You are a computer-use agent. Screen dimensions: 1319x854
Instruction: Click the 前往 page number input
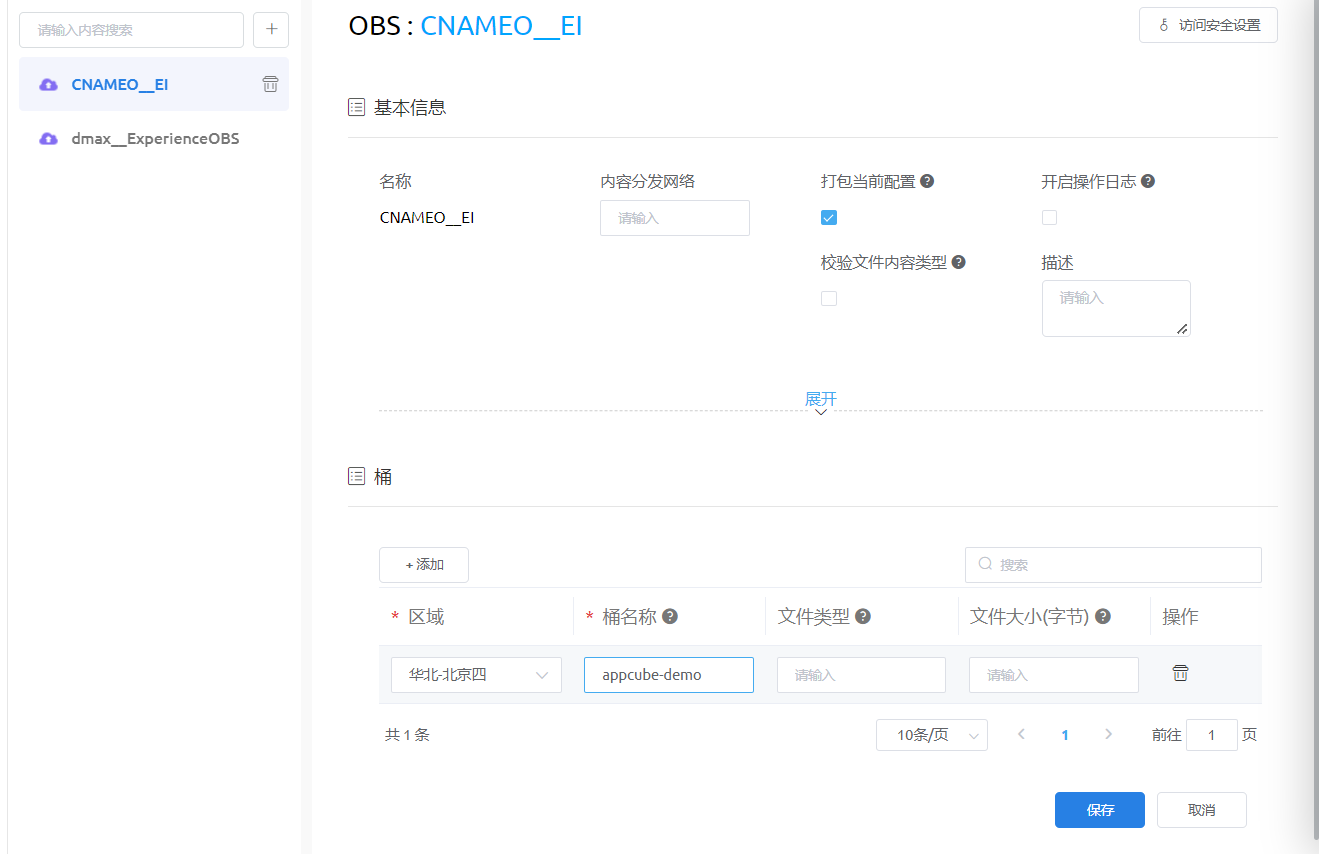coord(1212,735)
